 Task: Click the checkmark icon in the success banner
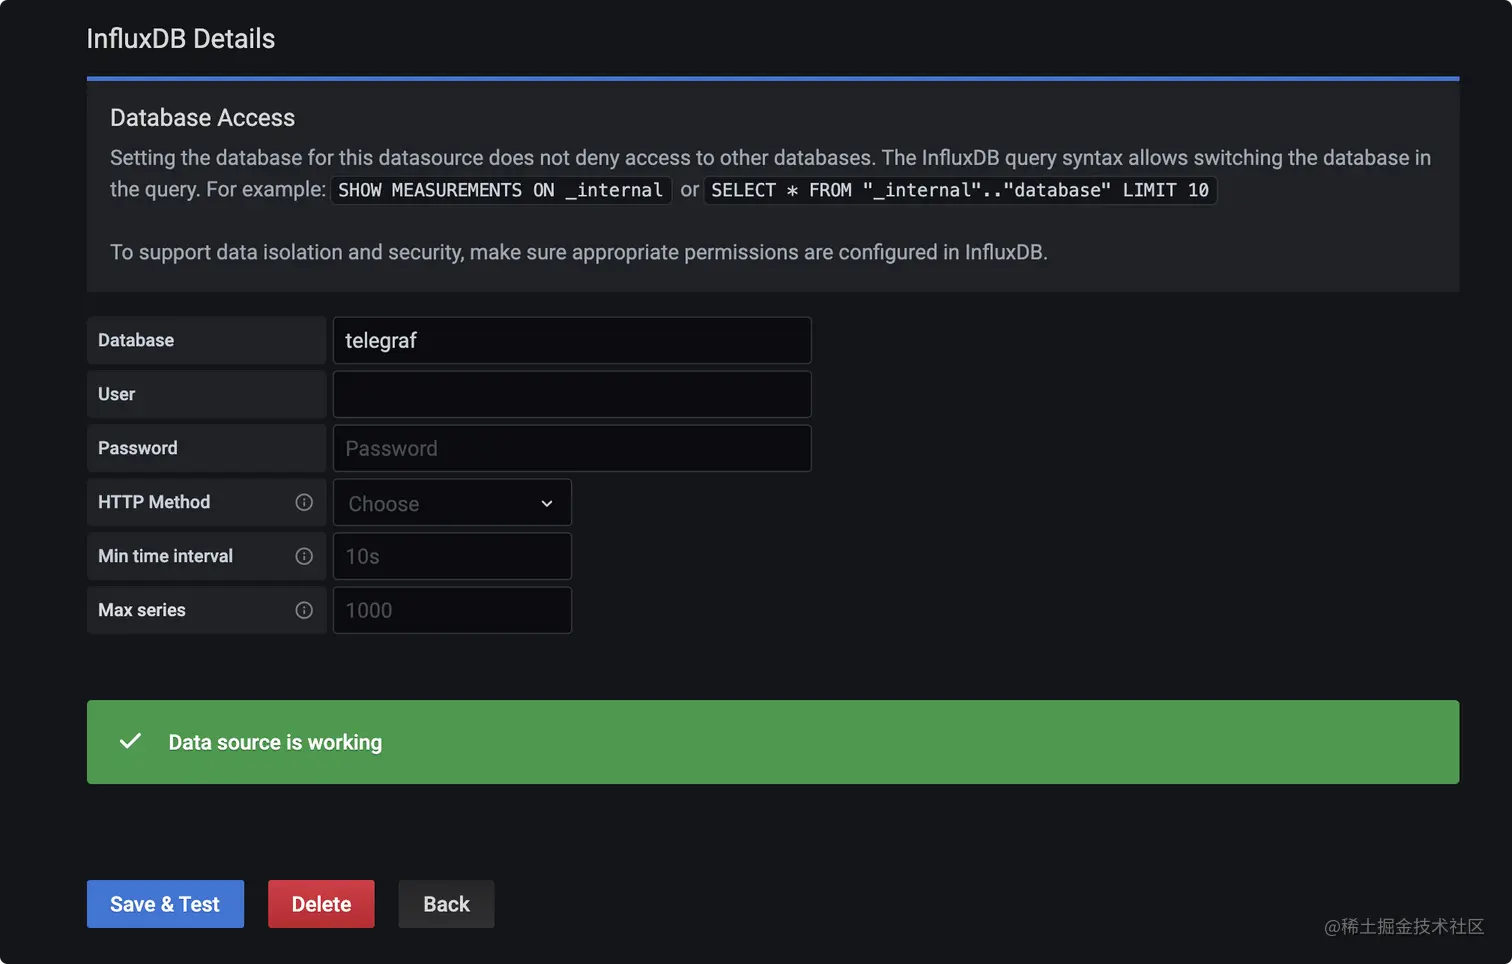(x=130, y=741)
